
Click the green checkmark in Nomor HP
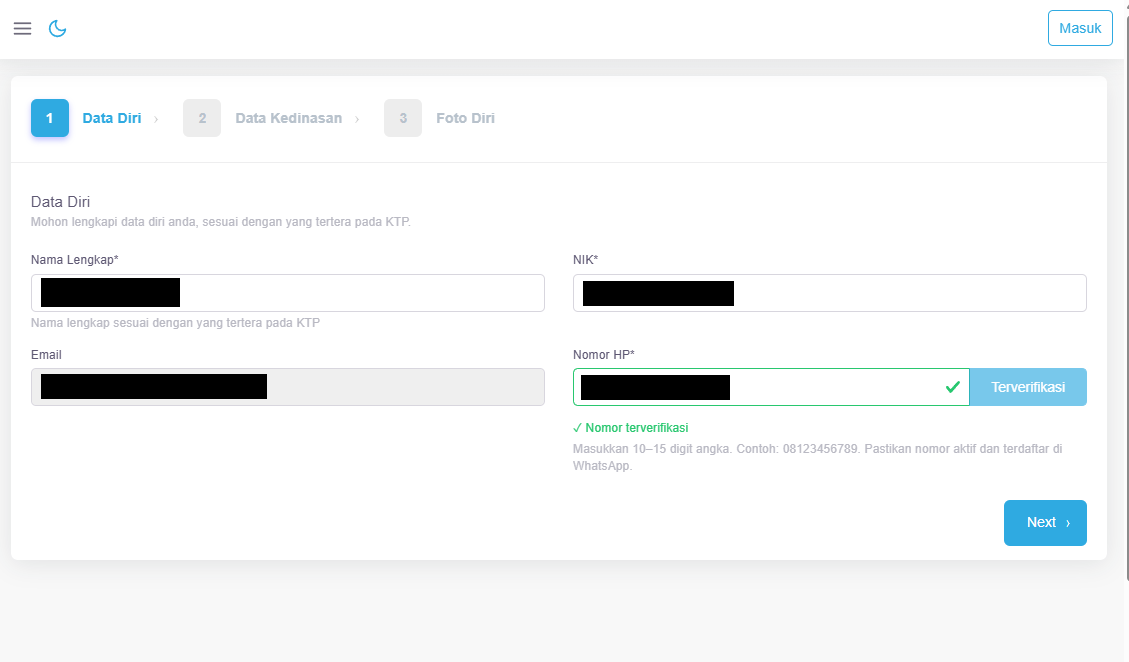pos(953,387)
